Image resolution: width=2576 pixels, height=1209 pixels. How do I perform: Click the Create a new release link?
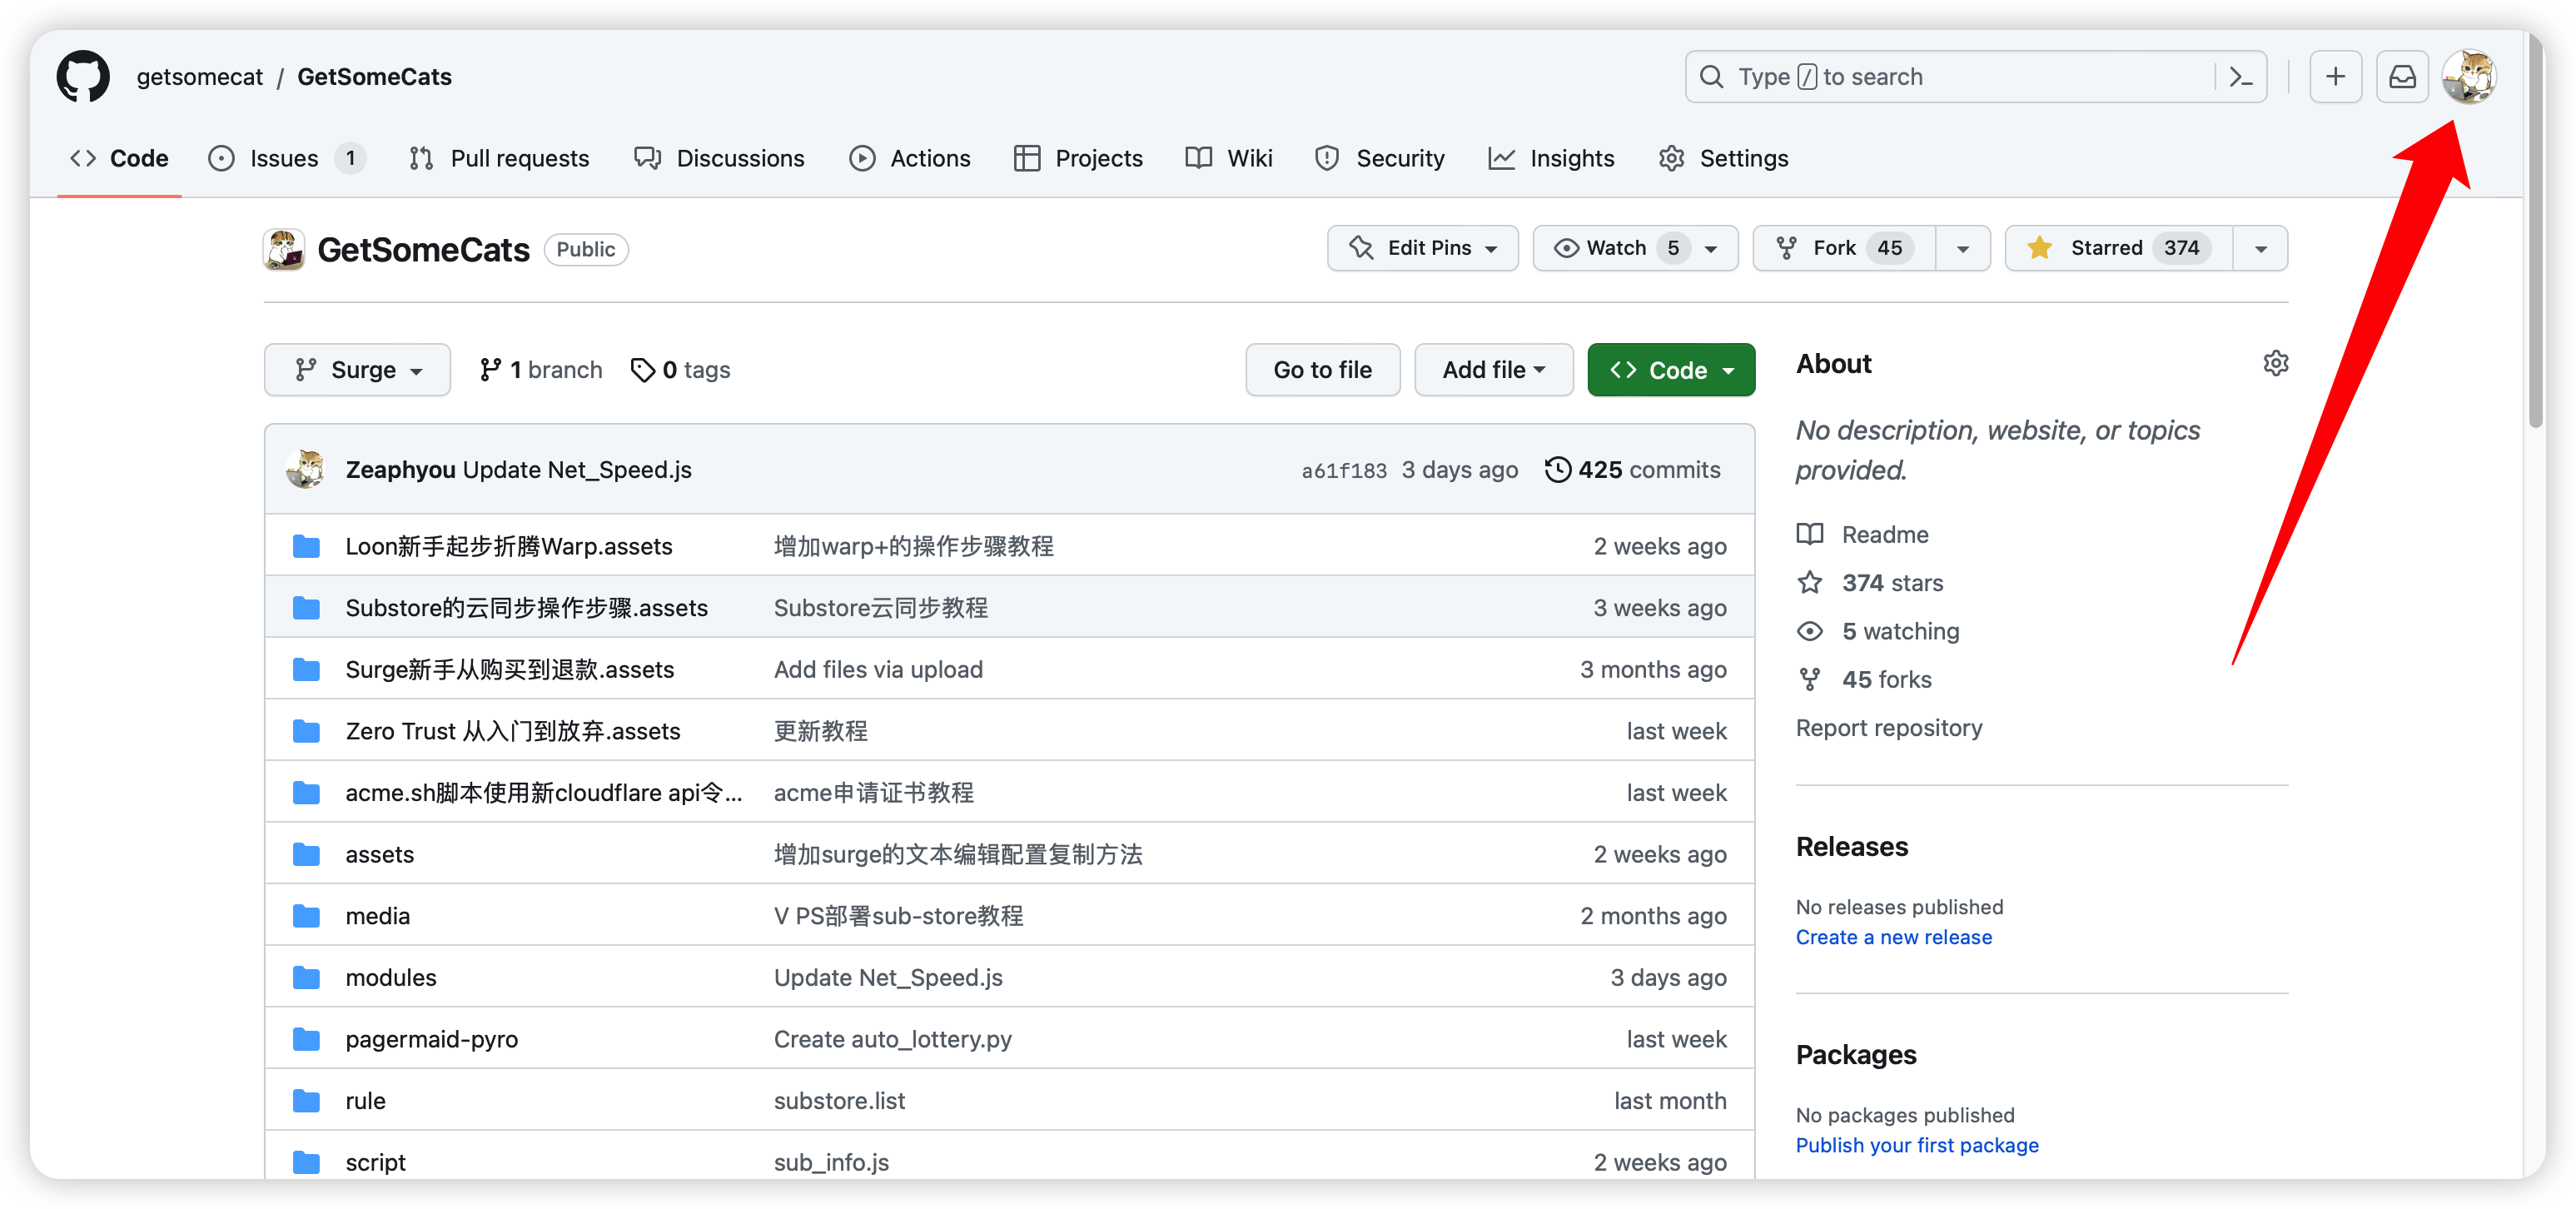pyautogui.click(x=1893, y=937)
